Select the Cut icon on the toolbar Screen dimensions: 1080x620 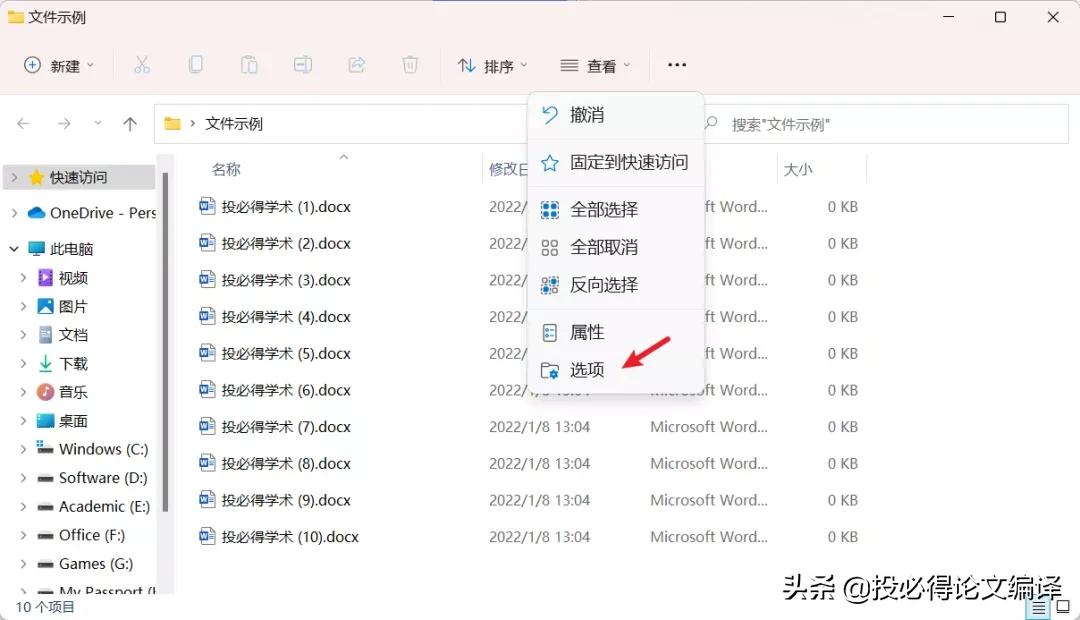coord(142,64)
